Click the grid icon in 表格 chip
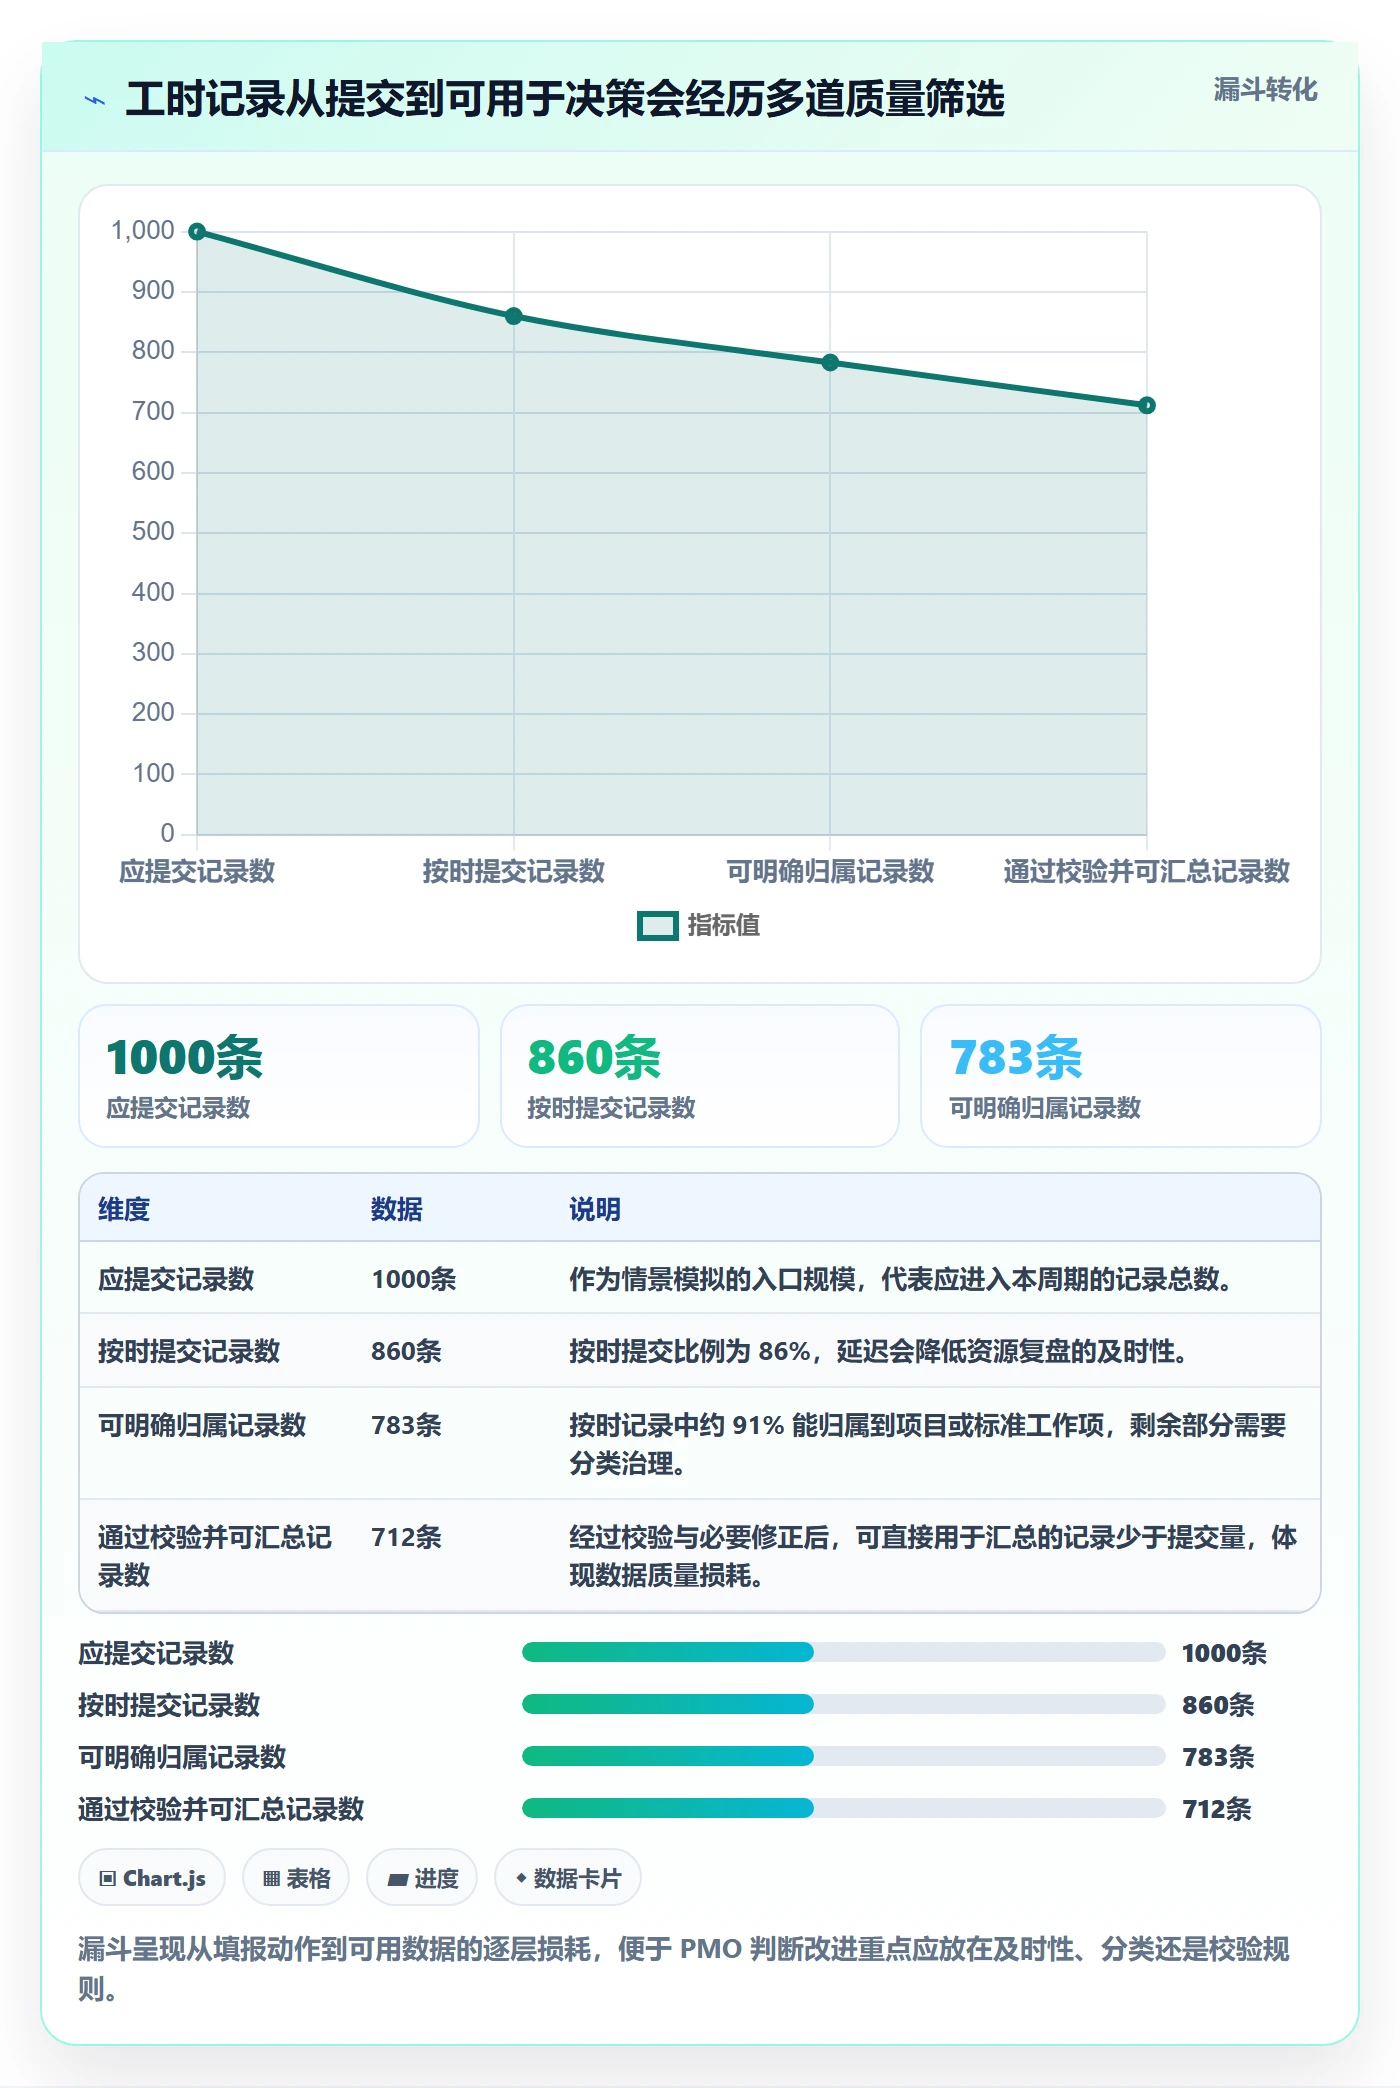This screenshot has width=1400, height=2088. [271, 1879]
